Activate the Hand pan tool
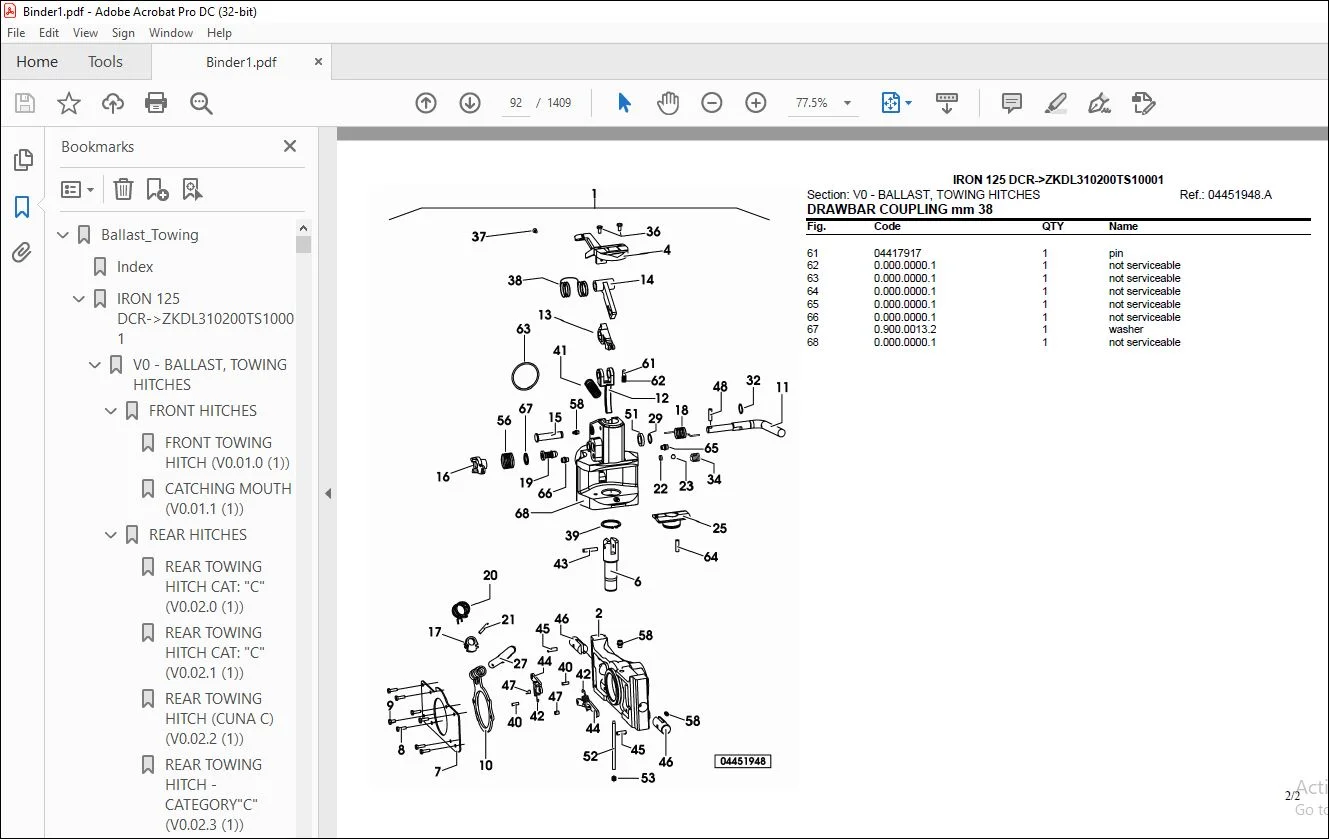 coord(668,103)
